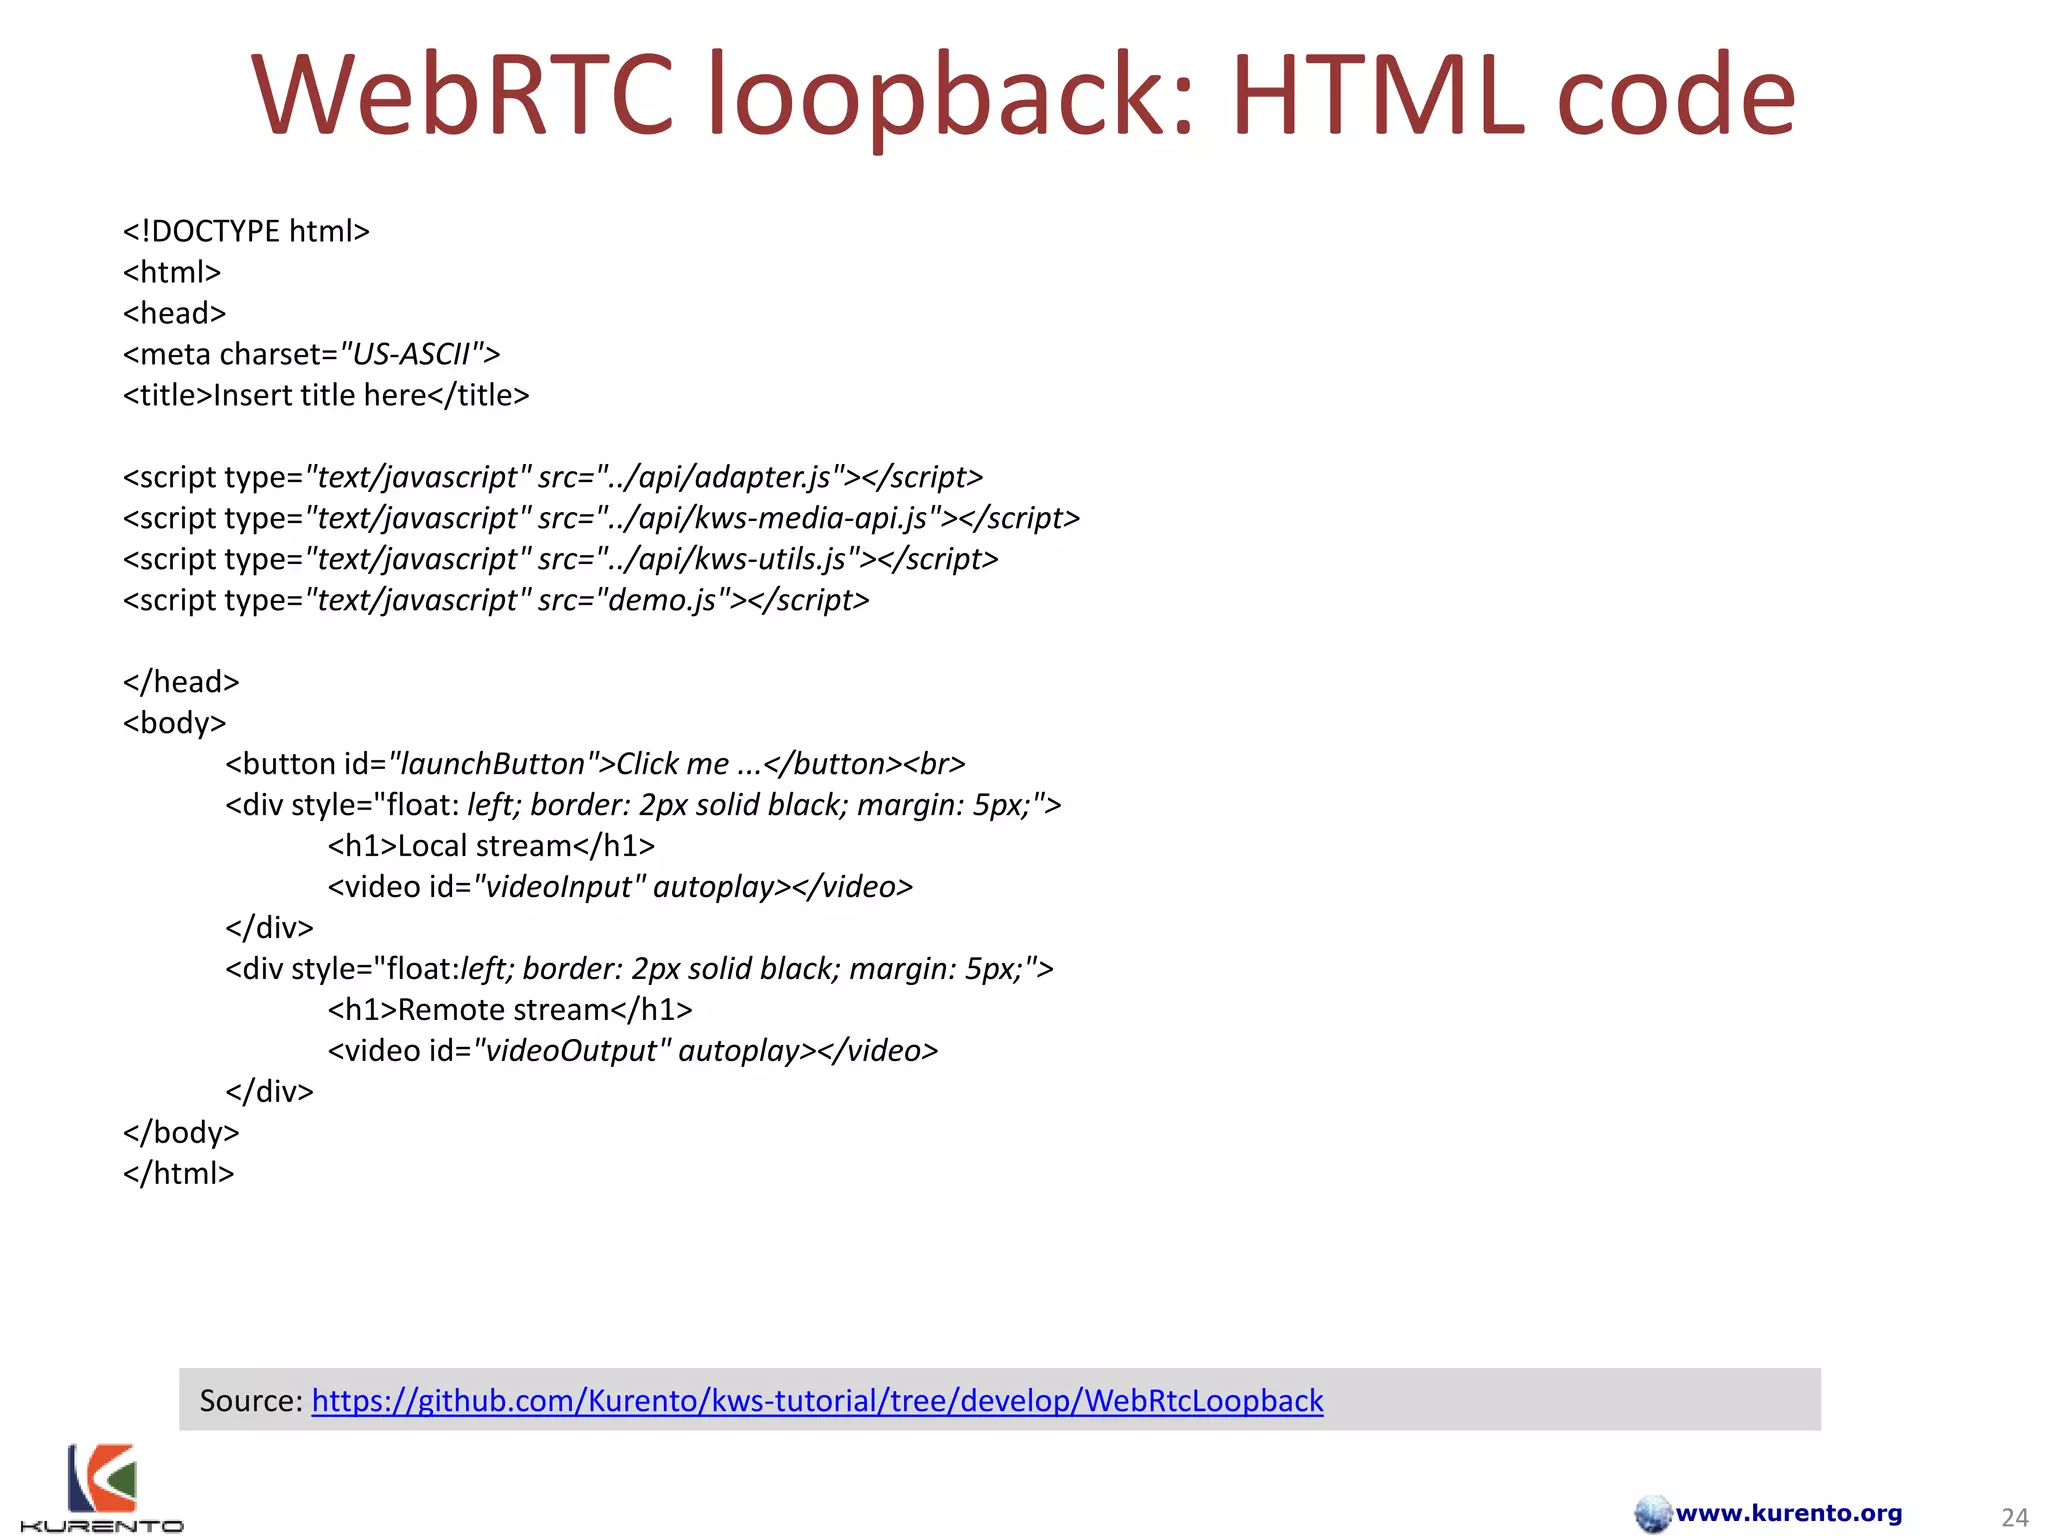Select the kws-utils.js script line
2048x1536 pixels.
tap(560, 559)
